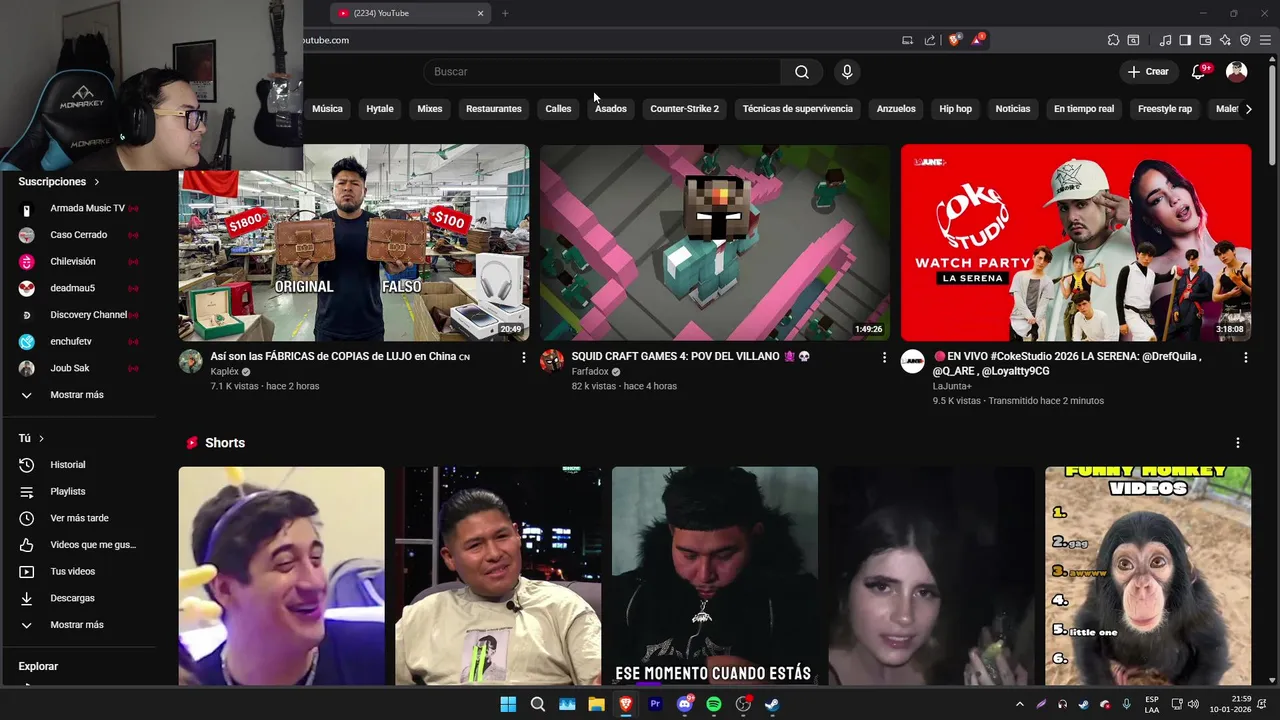Screen dimensions: 1280x720
Task: Open Caso Cerrado channel subscription
Action: point(80,235)
